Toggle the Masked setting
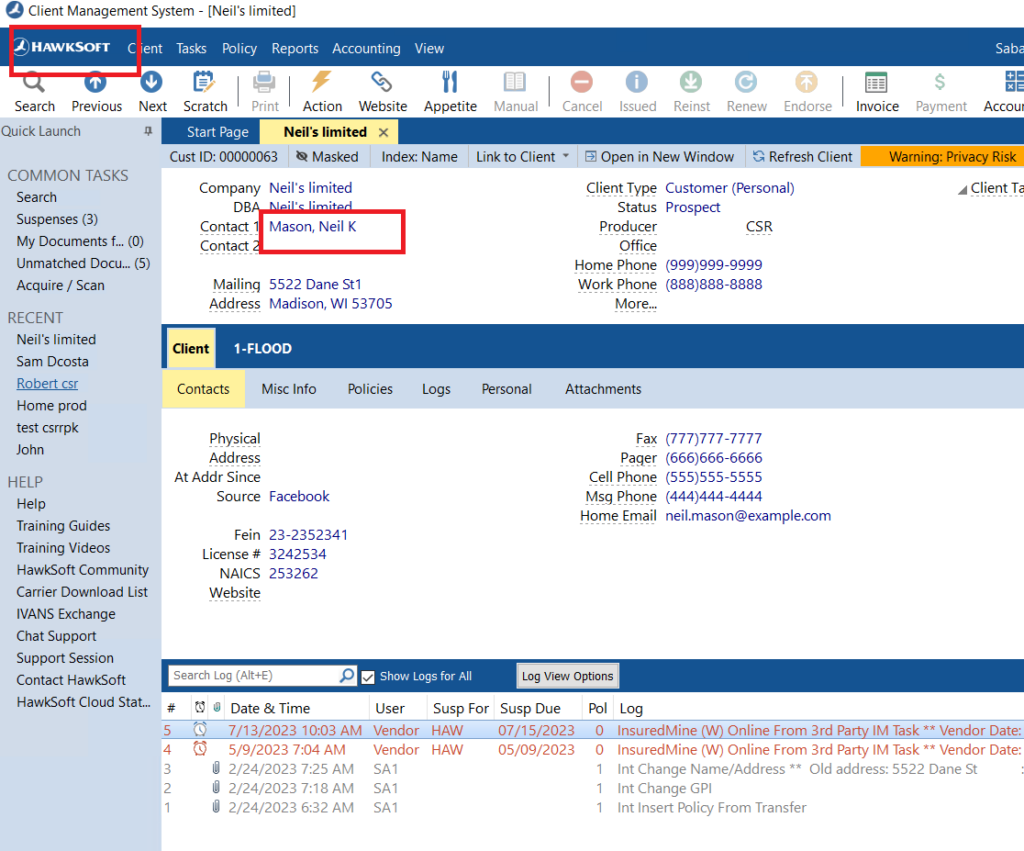Viewport: 1024px width, 851px height. [327, 156]
